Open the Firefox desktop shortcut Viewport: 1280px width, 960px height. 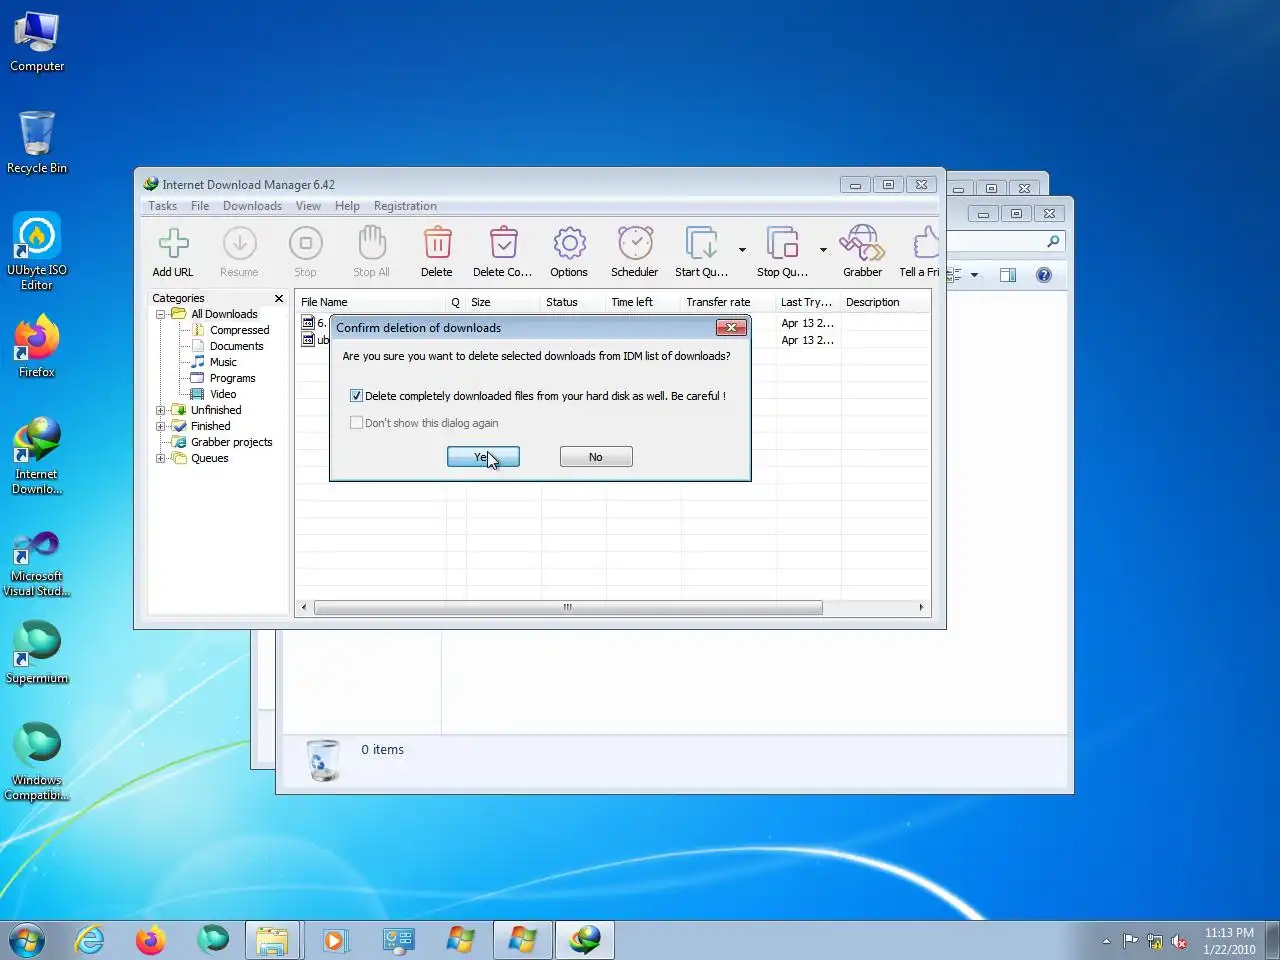(37, 346)
